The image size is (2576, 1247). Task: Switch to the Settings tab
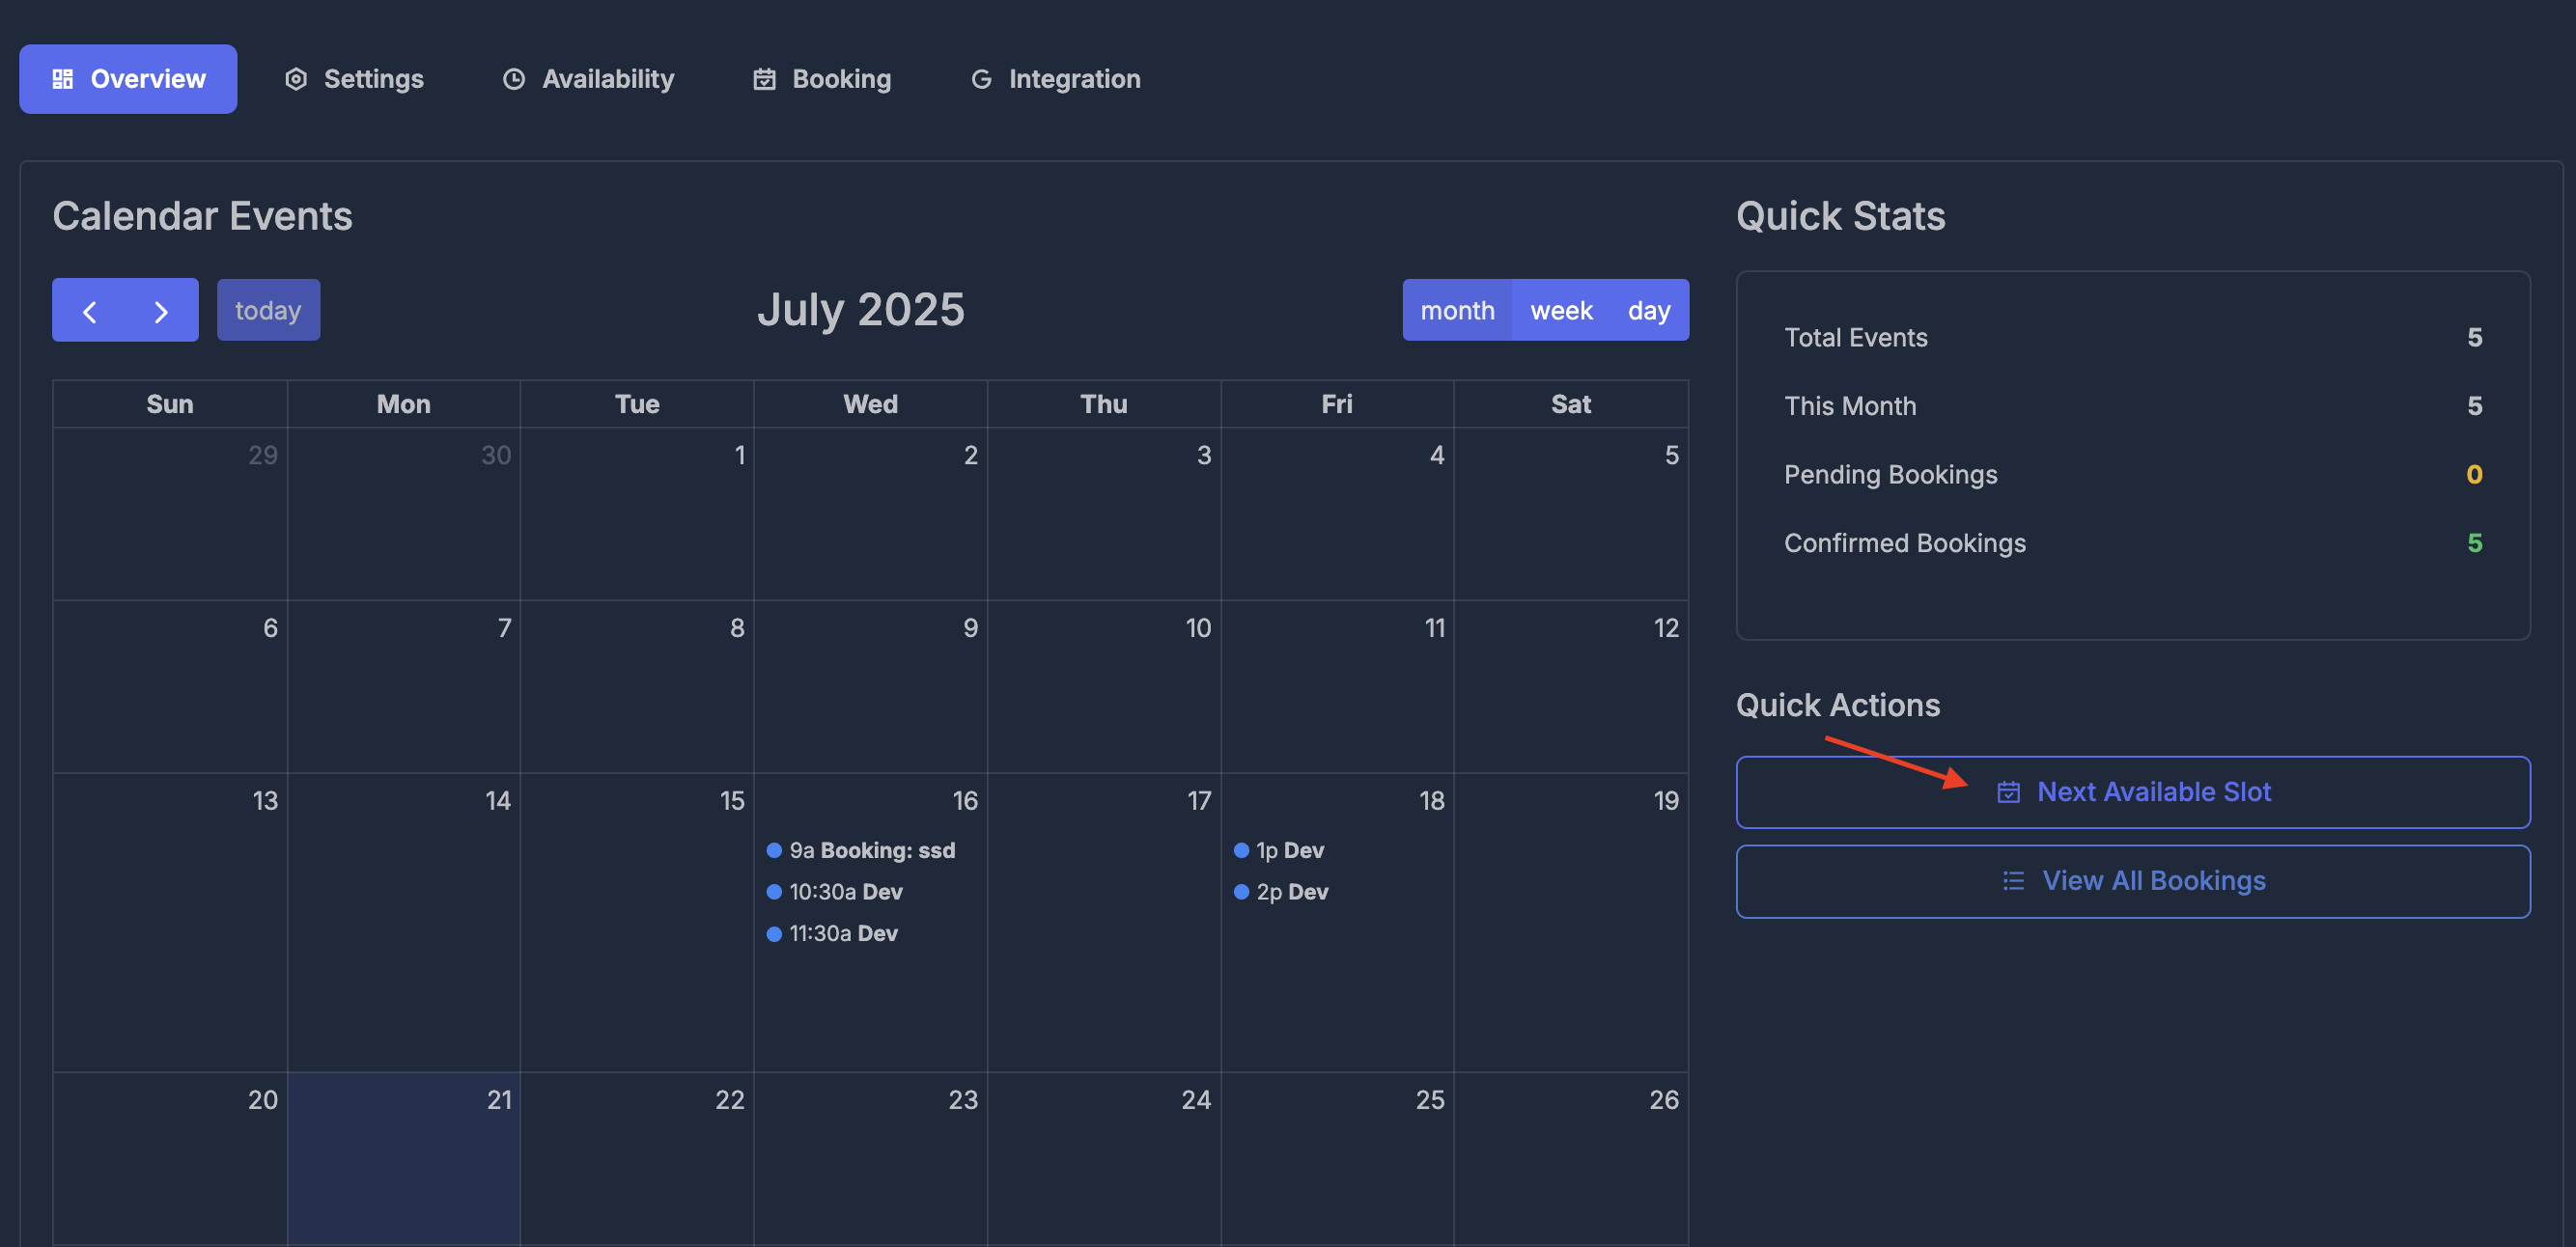(354, 79)
